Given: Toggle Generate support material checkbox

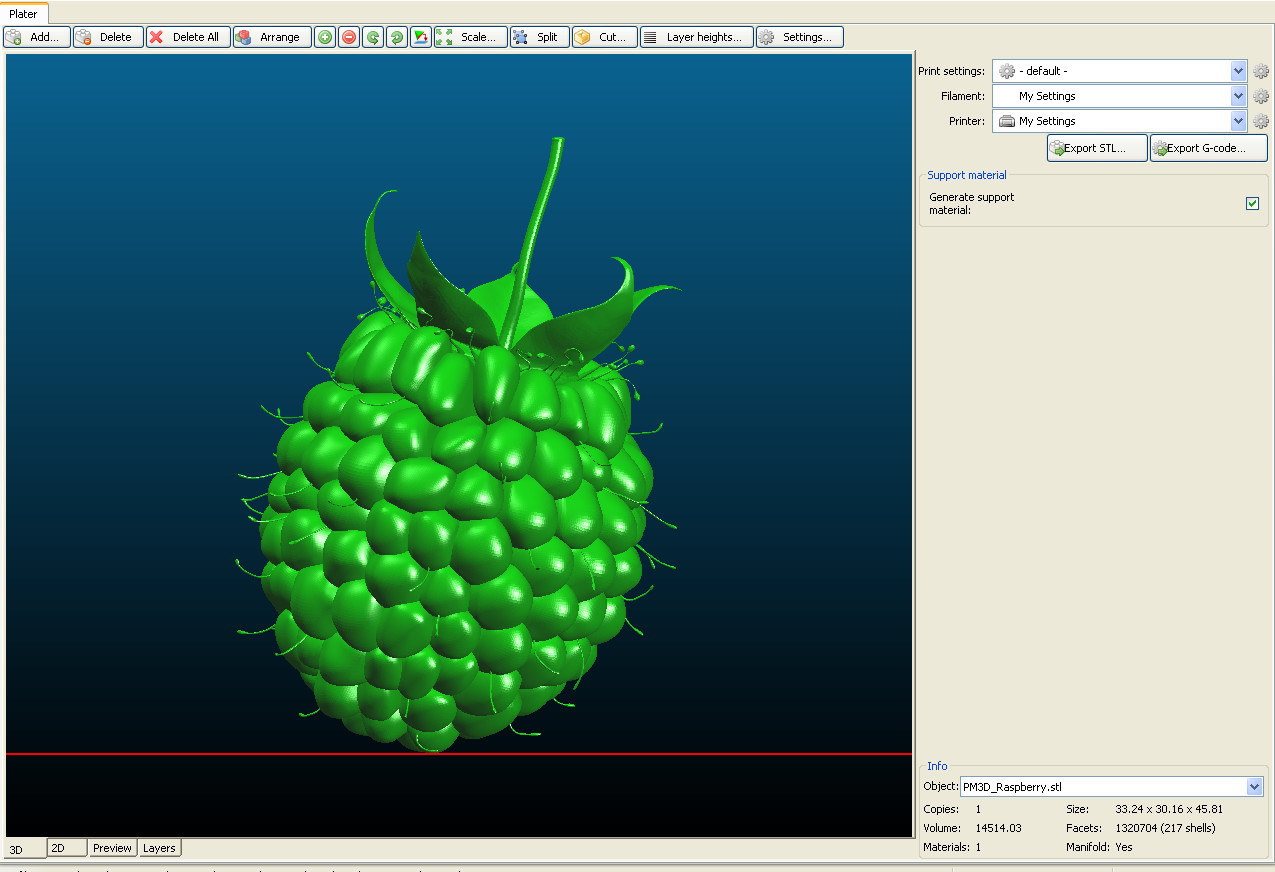Looking at the screenshot, I should pyautogui.click(x=1252, y=204).
